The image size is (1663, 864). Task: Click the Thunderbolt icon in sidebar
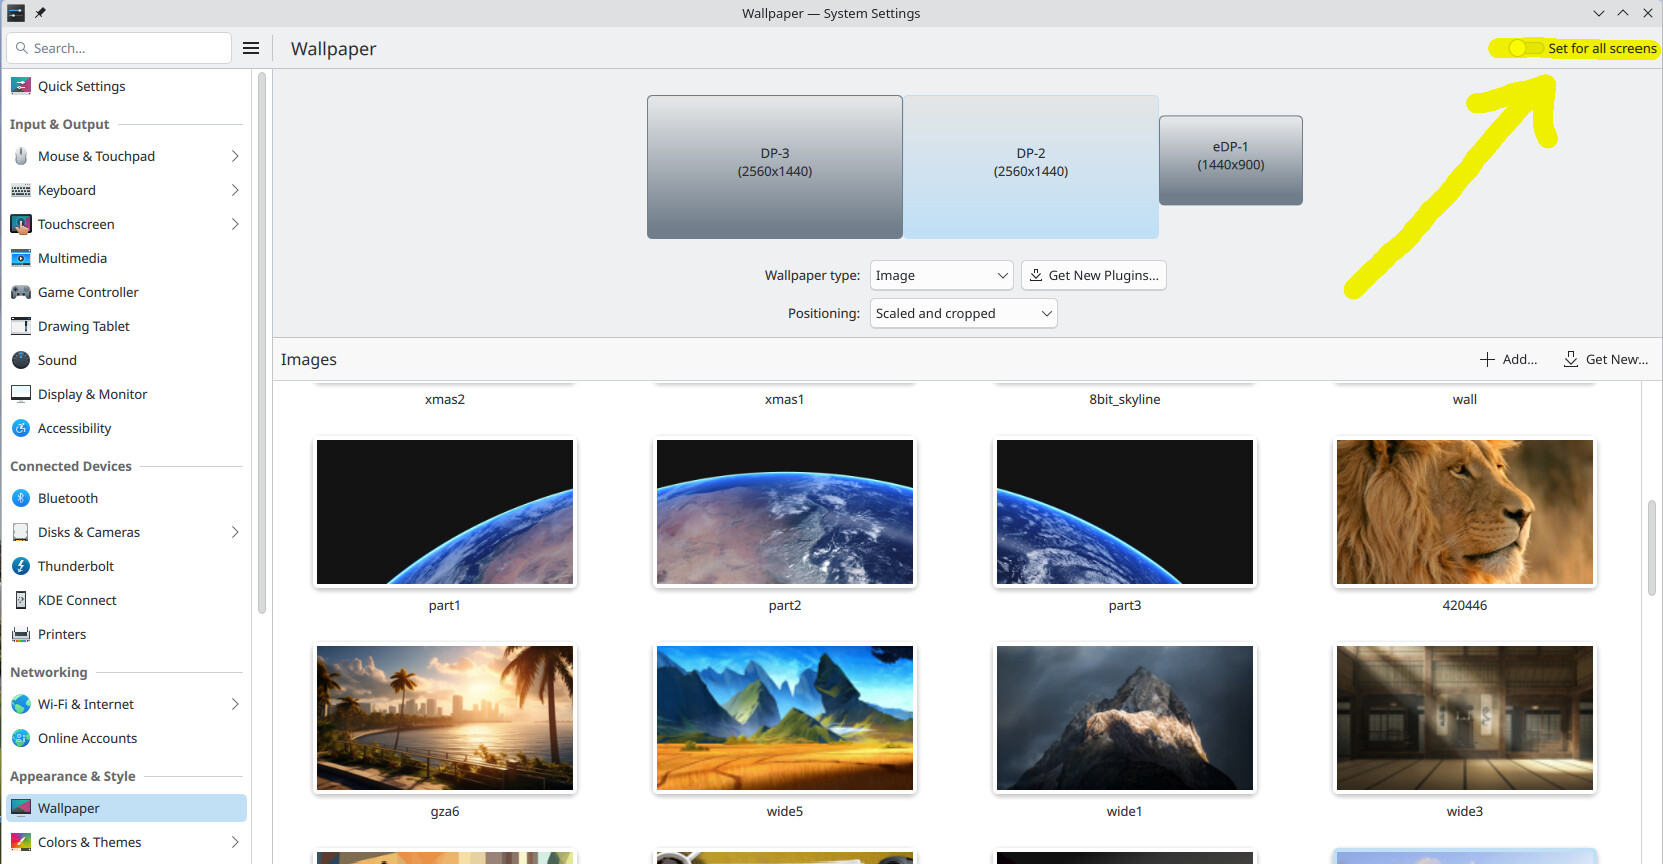click(21, 566)
